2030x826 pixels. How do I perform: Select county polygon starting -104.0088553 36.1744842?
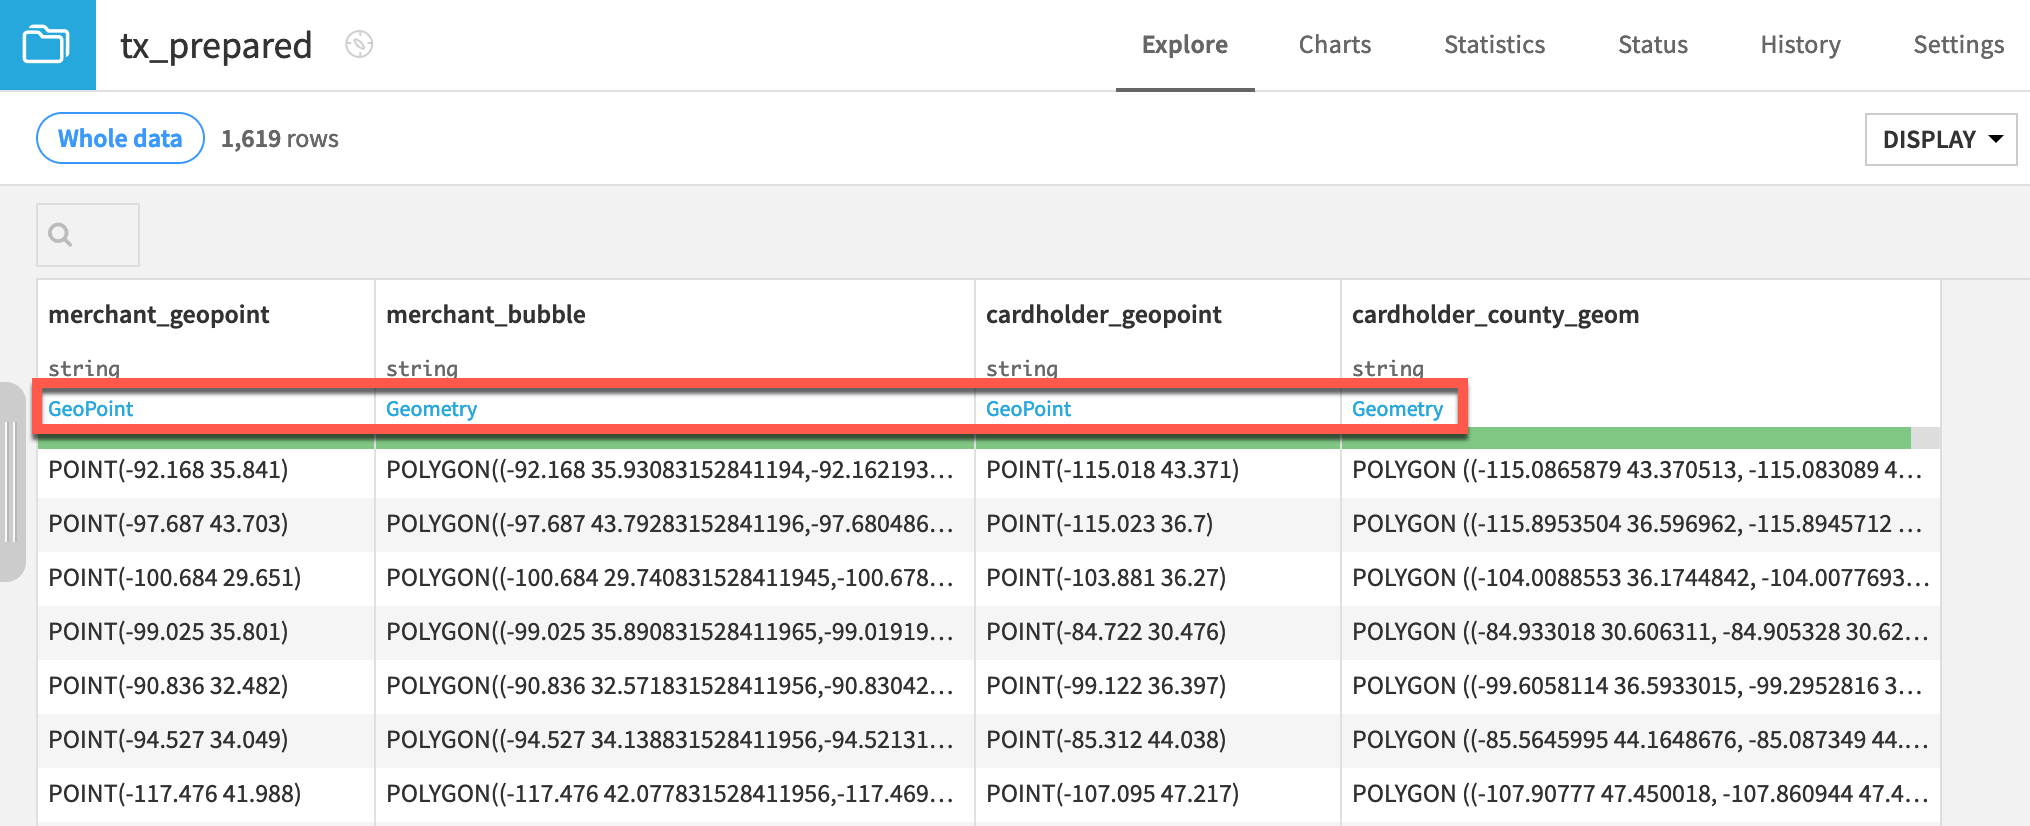click(x=1641, y=578)
